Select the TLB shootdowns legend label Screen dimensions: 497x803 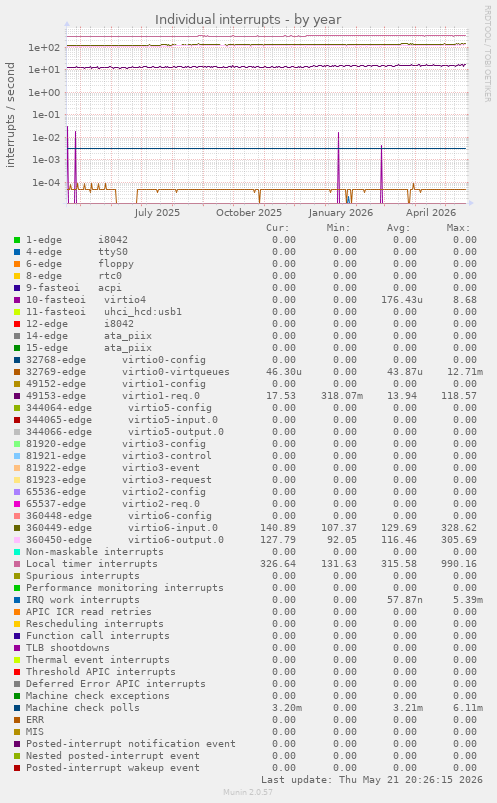68,648
